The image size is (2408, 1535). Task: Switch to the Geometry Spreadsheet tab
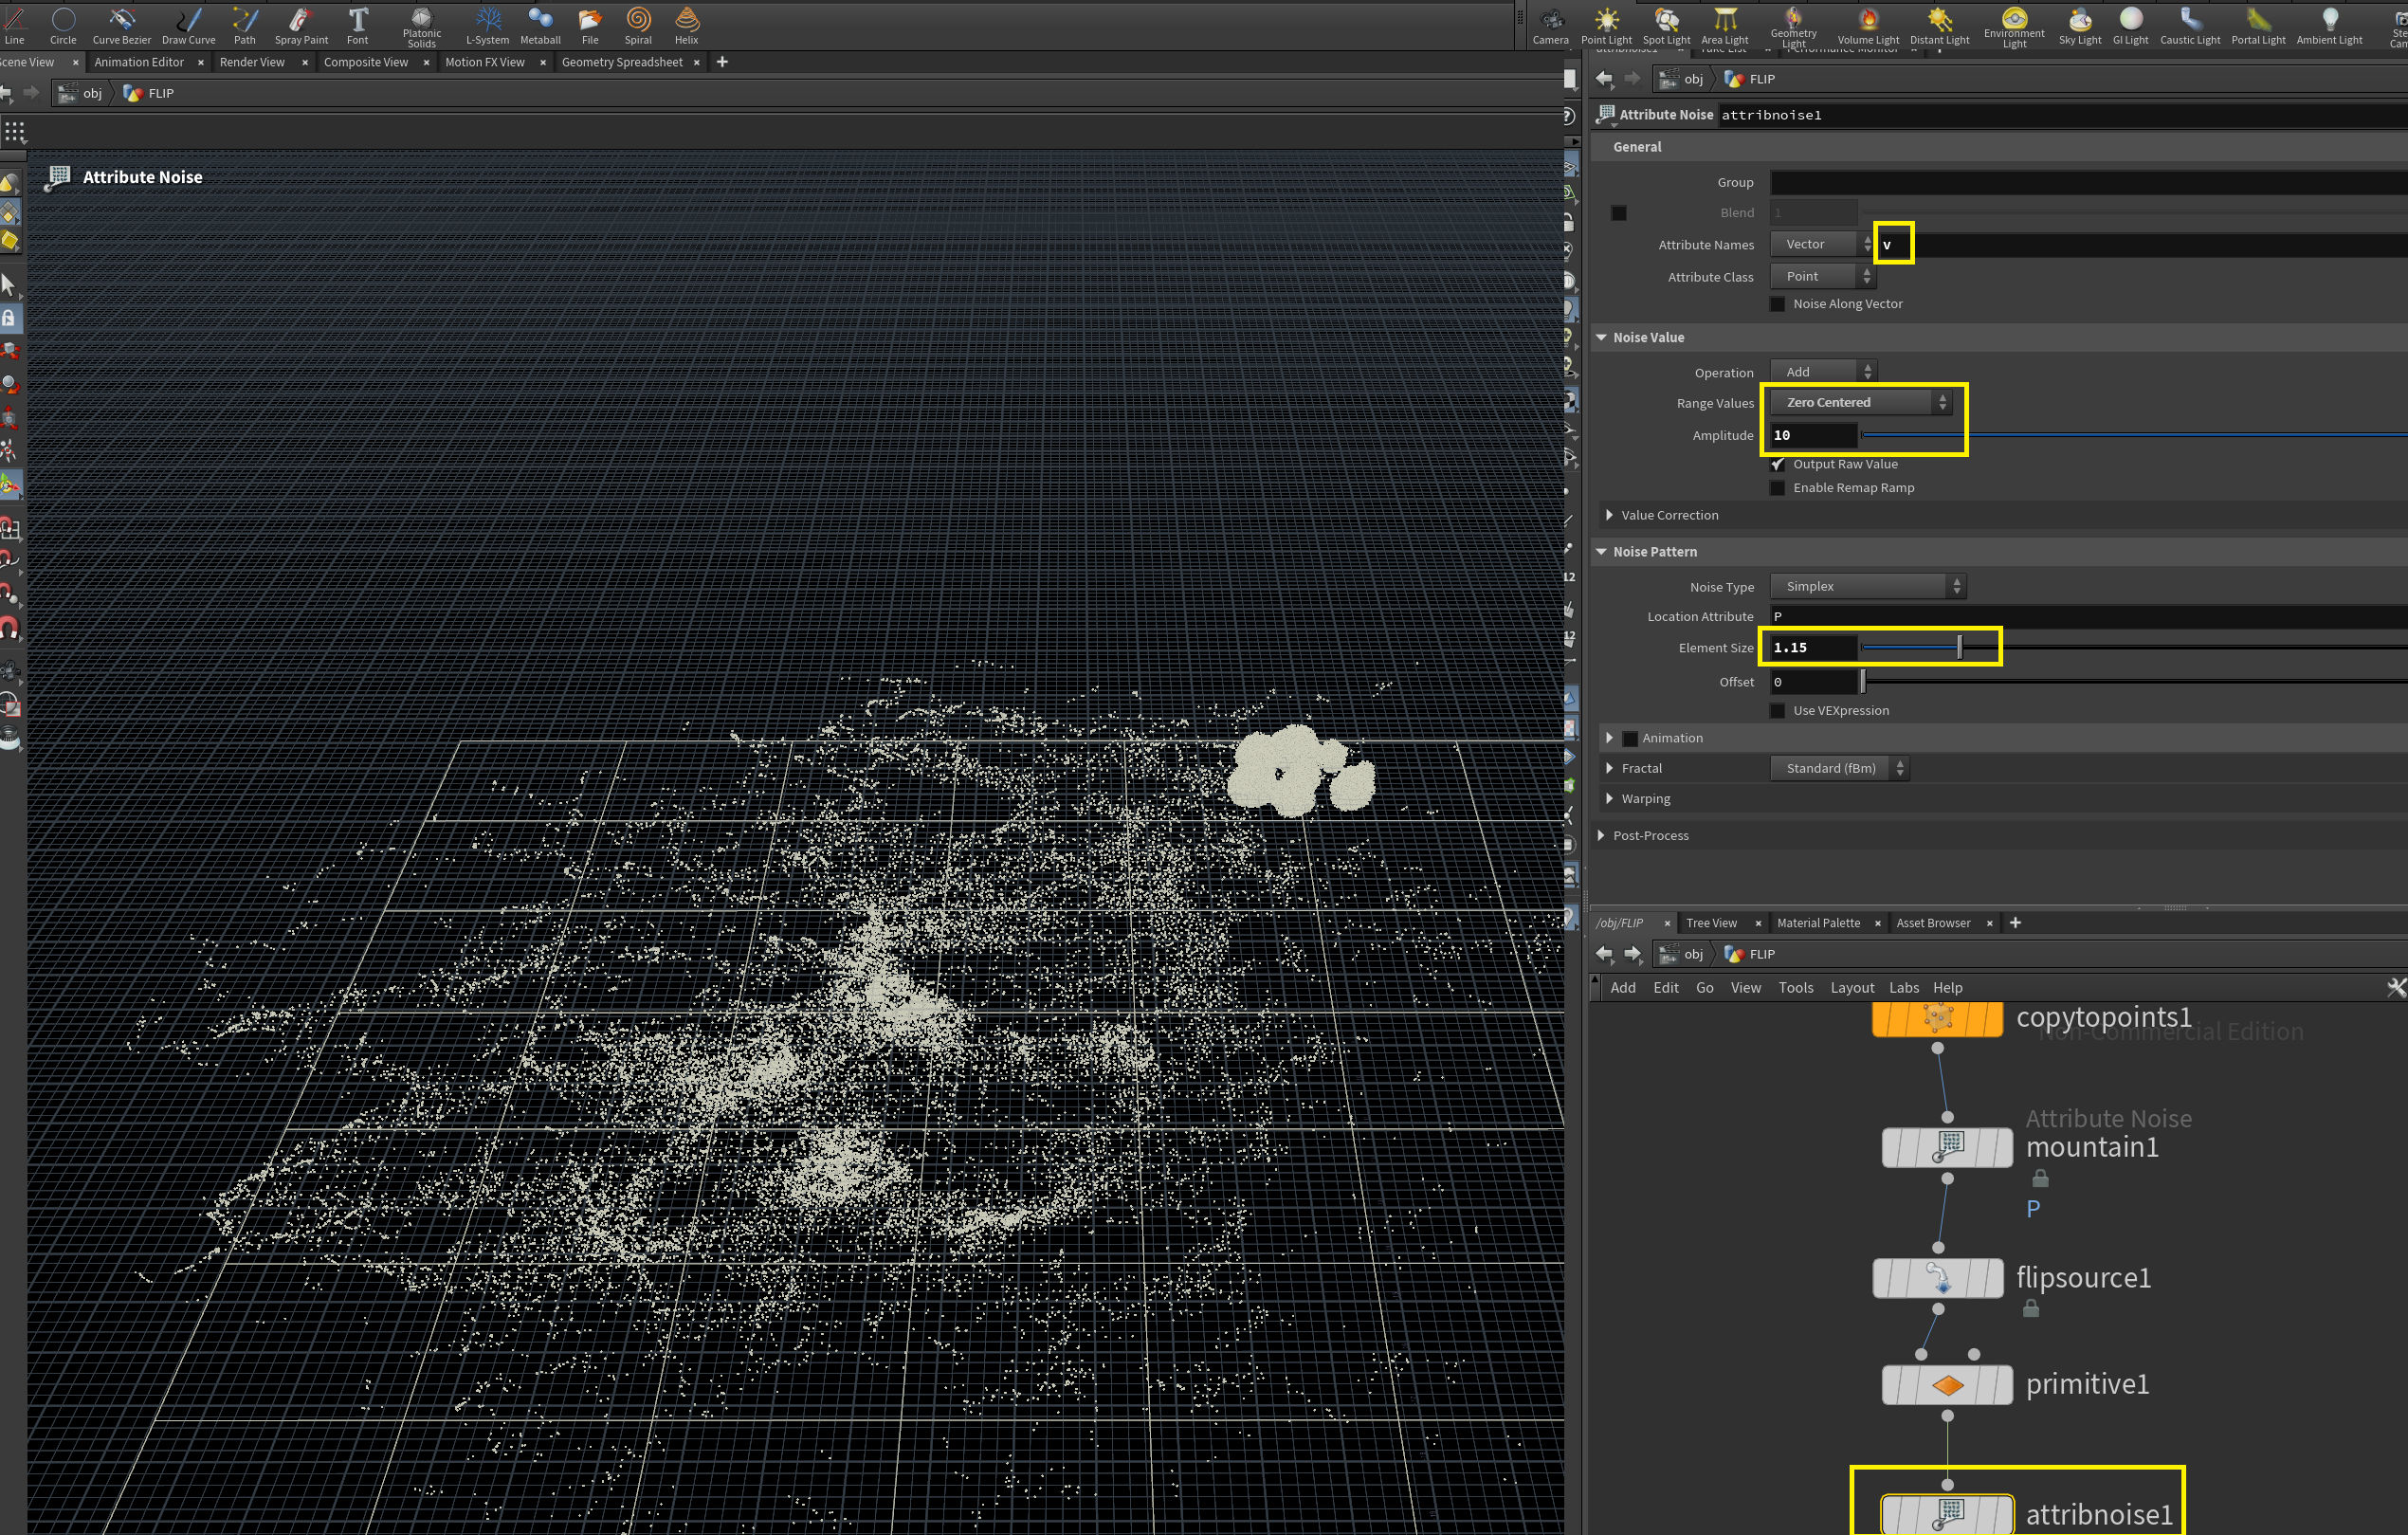click(x=622, y=62)
